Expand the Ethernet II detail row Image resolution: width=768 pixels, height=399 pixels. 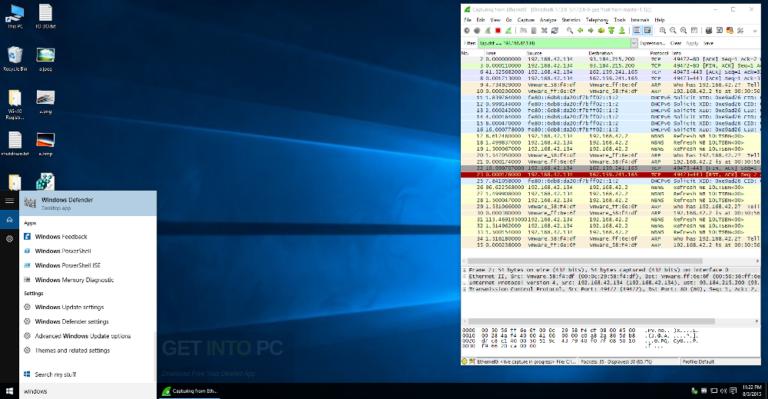coord(464,277)
